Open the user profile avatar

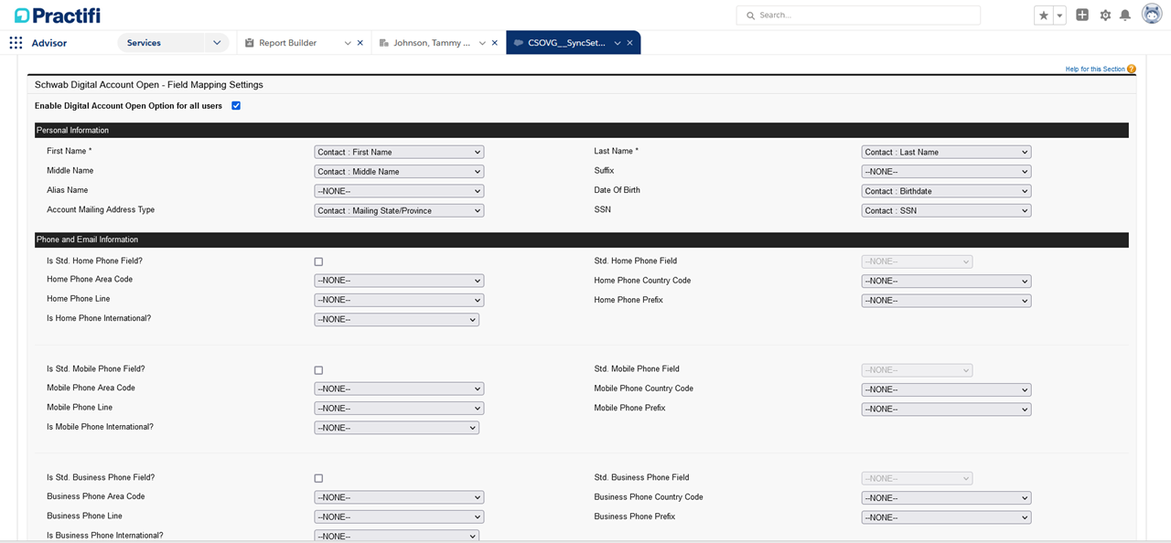1151,14
